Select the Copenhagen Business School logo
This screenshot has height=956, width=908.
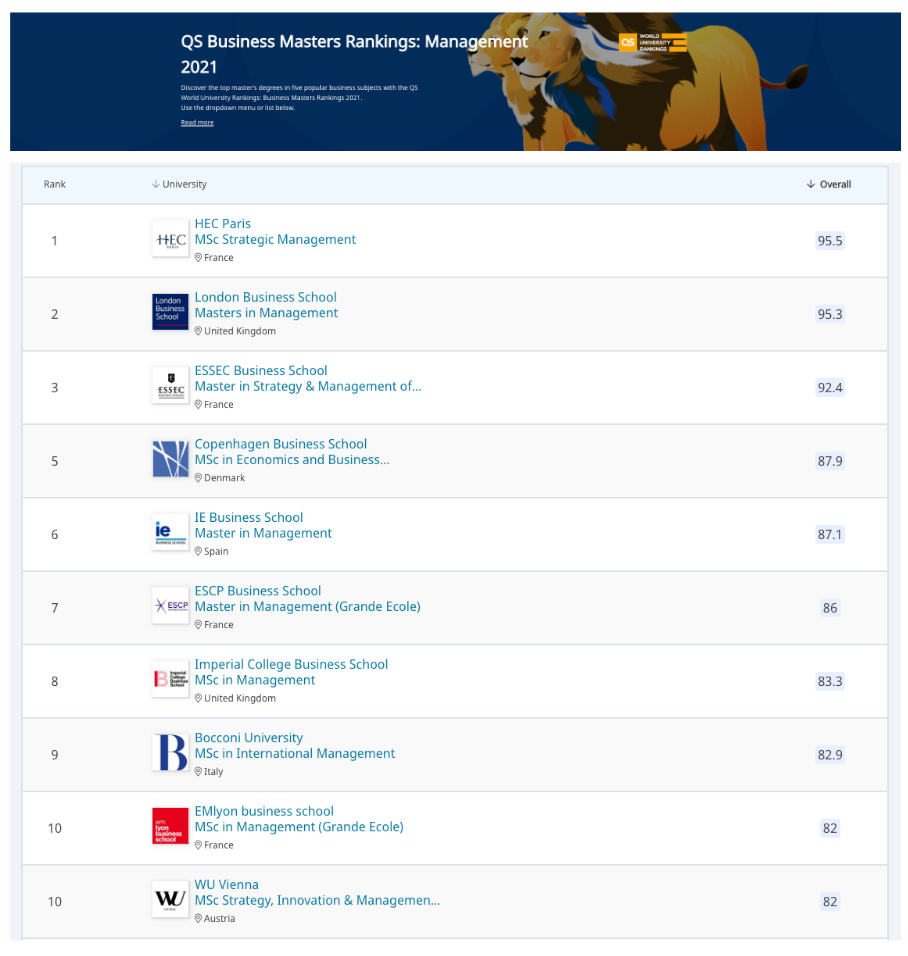click(170, 459)
